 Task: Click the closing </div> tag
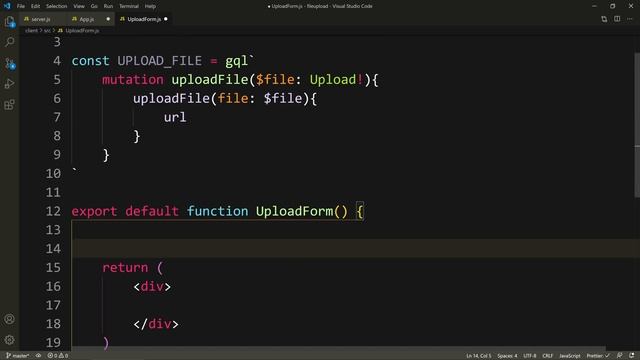(x=156, y=324)
